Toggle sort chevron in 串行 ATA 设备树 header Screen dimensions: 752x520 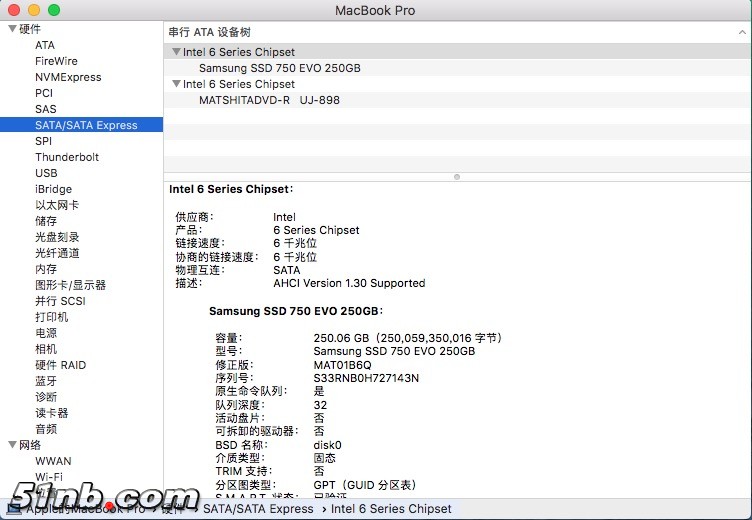click(x=742, y=32)
